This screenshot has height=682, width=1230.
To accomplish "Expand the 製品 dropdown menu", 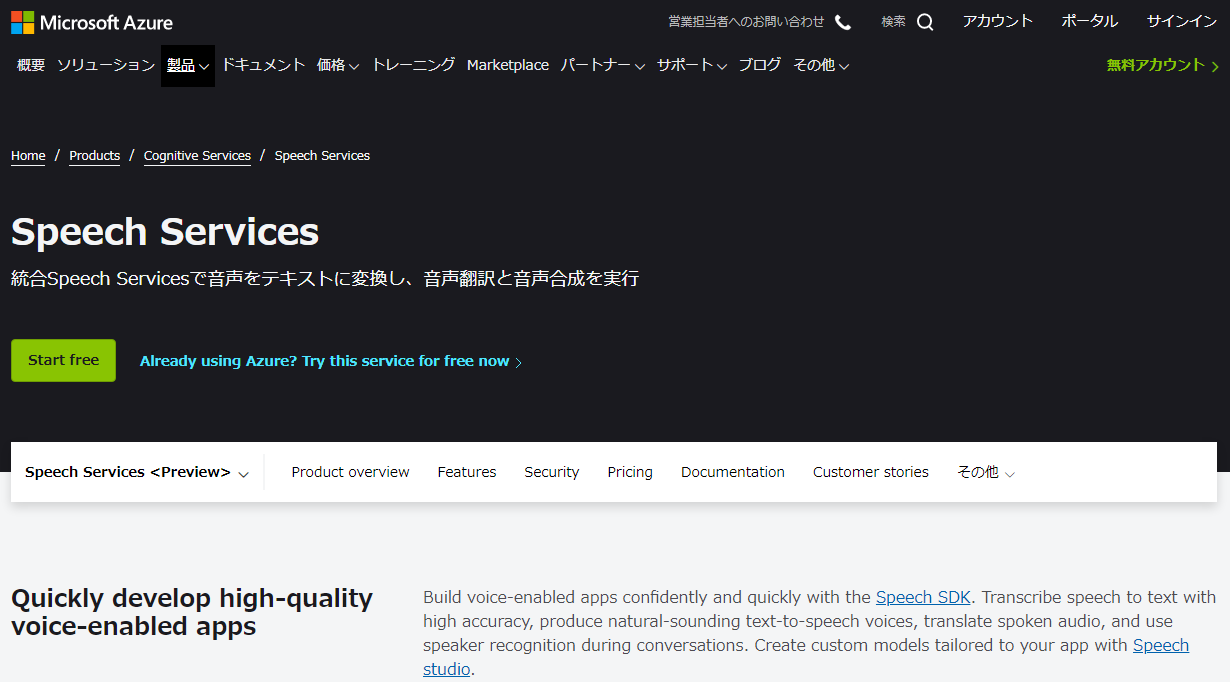I will [x=188, y=65].
